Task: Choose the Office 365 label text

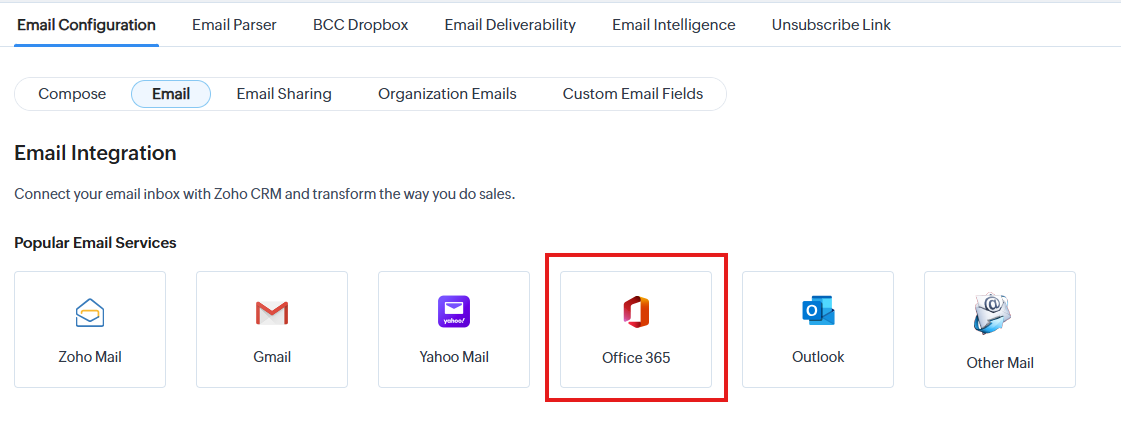Action: [636, 357]
